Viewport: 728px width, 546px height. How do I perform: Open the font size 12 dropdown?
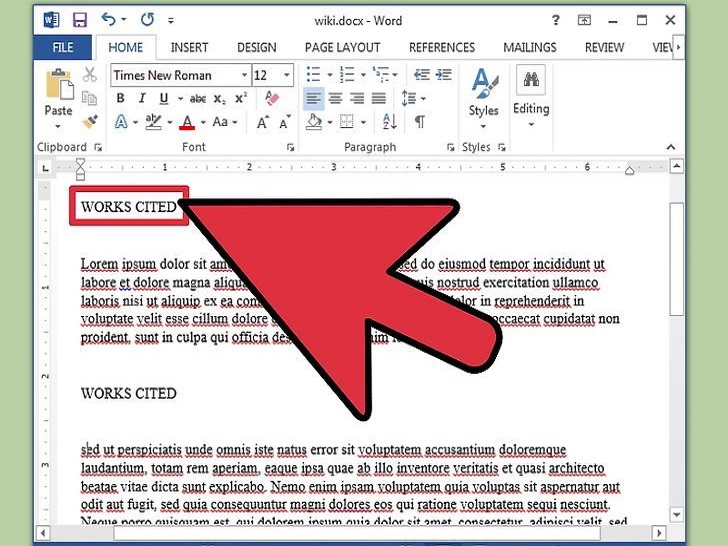coord(288,75)
